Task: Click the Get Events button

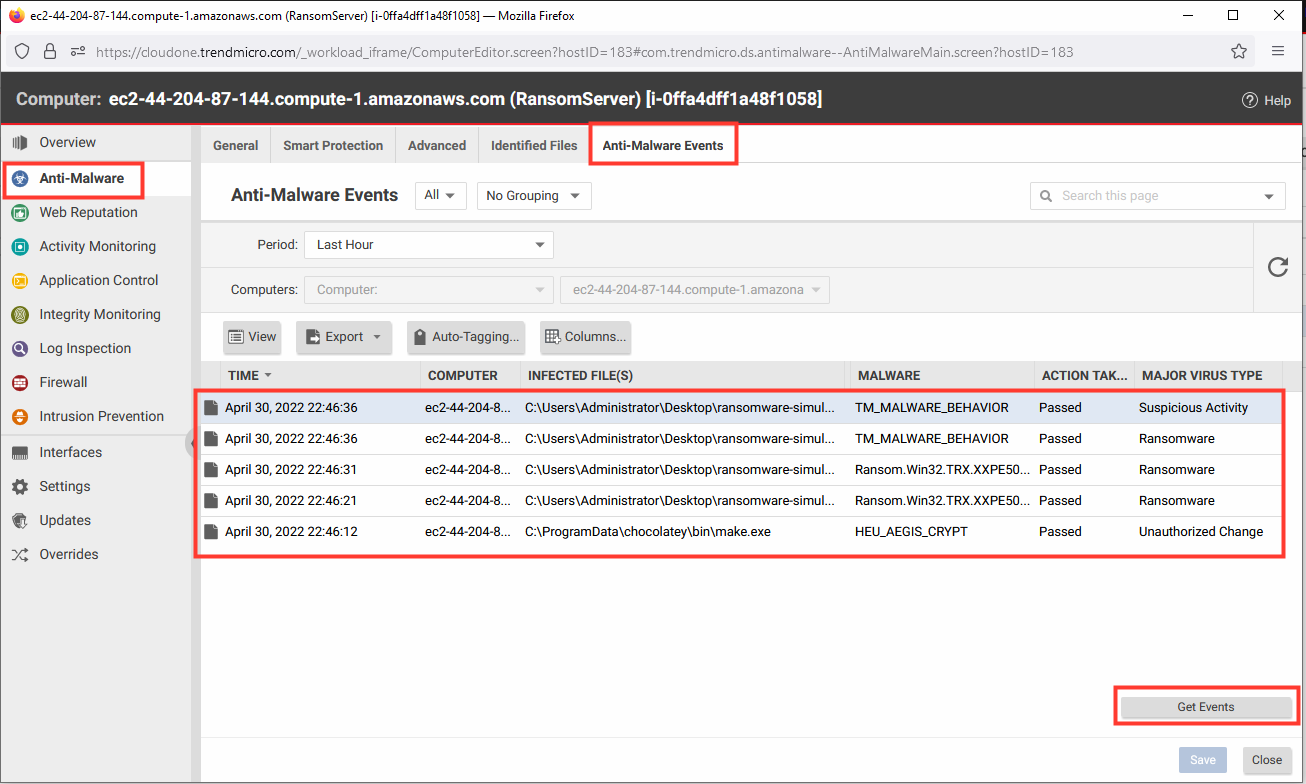Action: click(x=1206, y=707)
